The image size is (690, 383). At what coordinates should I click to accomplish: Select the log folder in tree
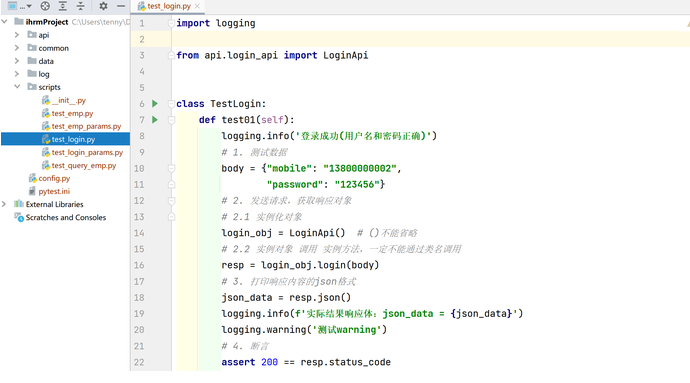click(x=44, y=74)
